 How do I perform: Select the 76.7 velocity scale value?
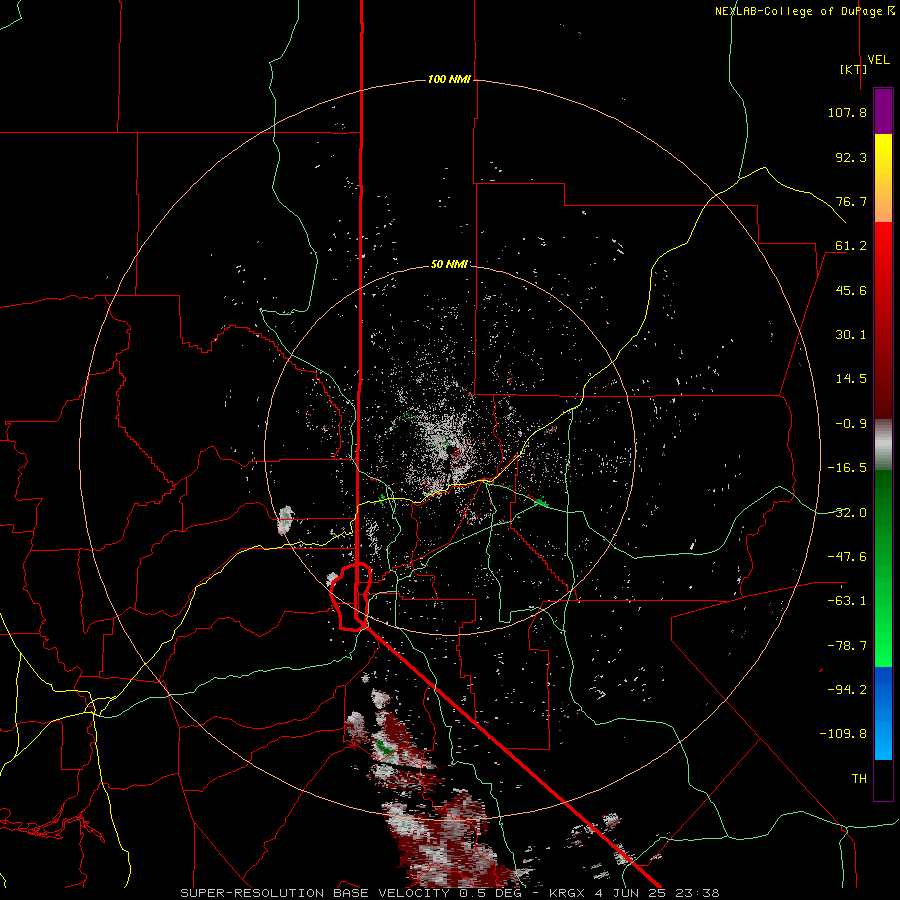851,201
